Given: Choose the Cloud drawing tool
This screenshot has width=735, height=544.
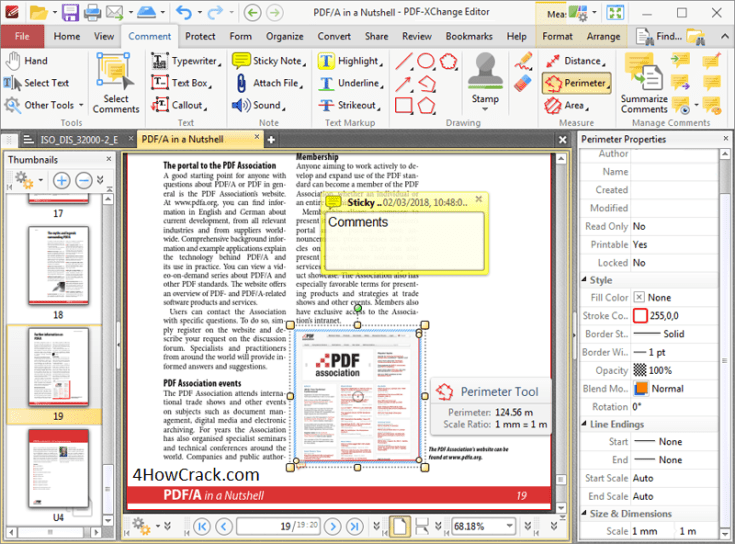Looking at the screenshot, I should tap(449, 61).
